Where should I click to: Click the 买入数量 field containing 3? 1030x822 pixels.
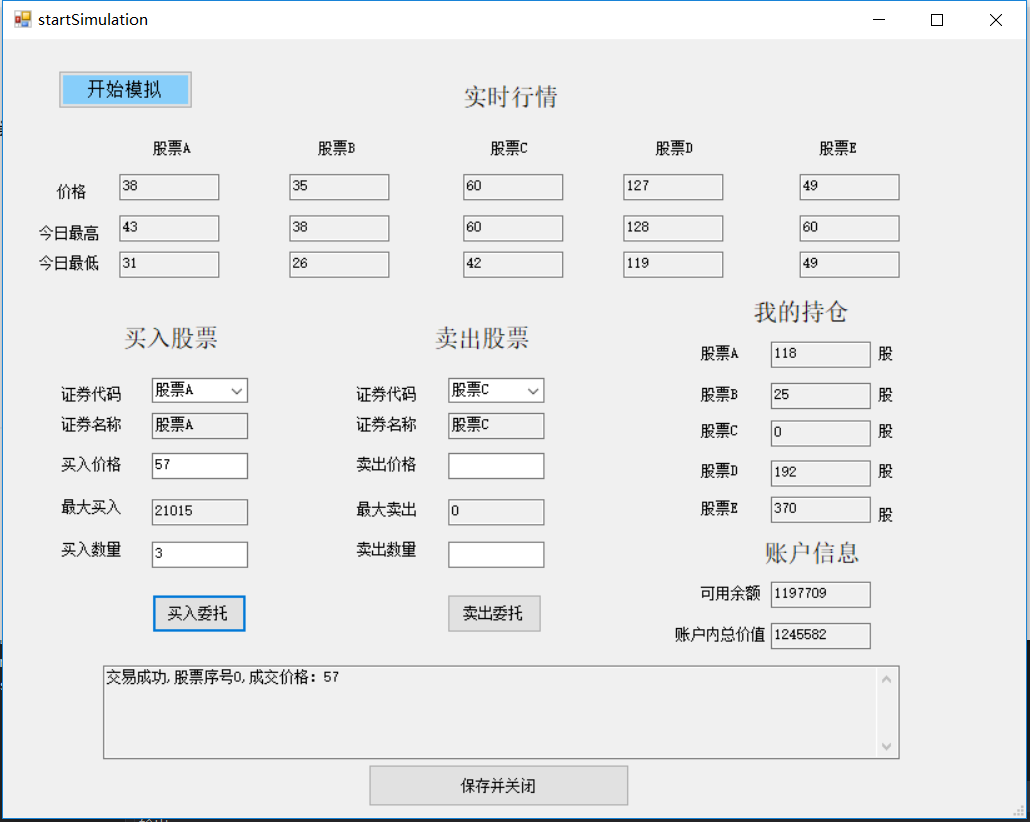pyautogui.click(x=198, y=554)
